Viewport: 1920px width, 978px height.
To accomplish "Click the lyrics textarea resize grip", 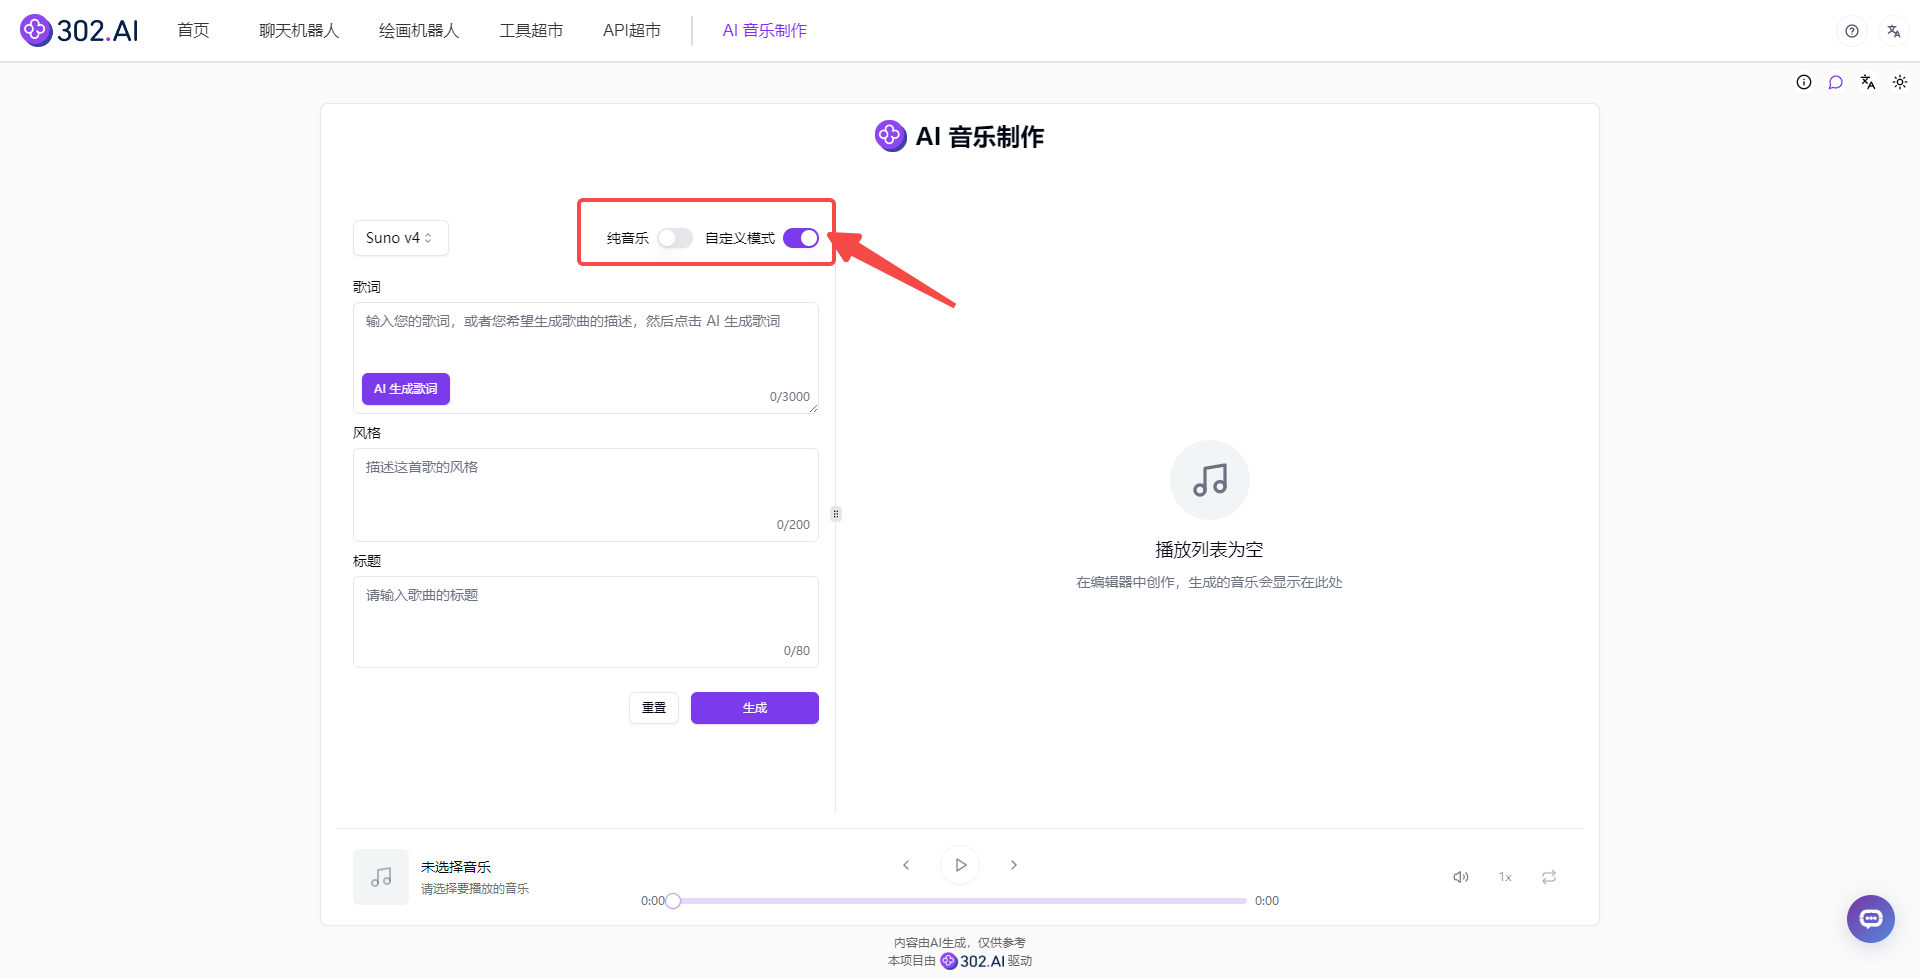I will click(x=814, y=409).
